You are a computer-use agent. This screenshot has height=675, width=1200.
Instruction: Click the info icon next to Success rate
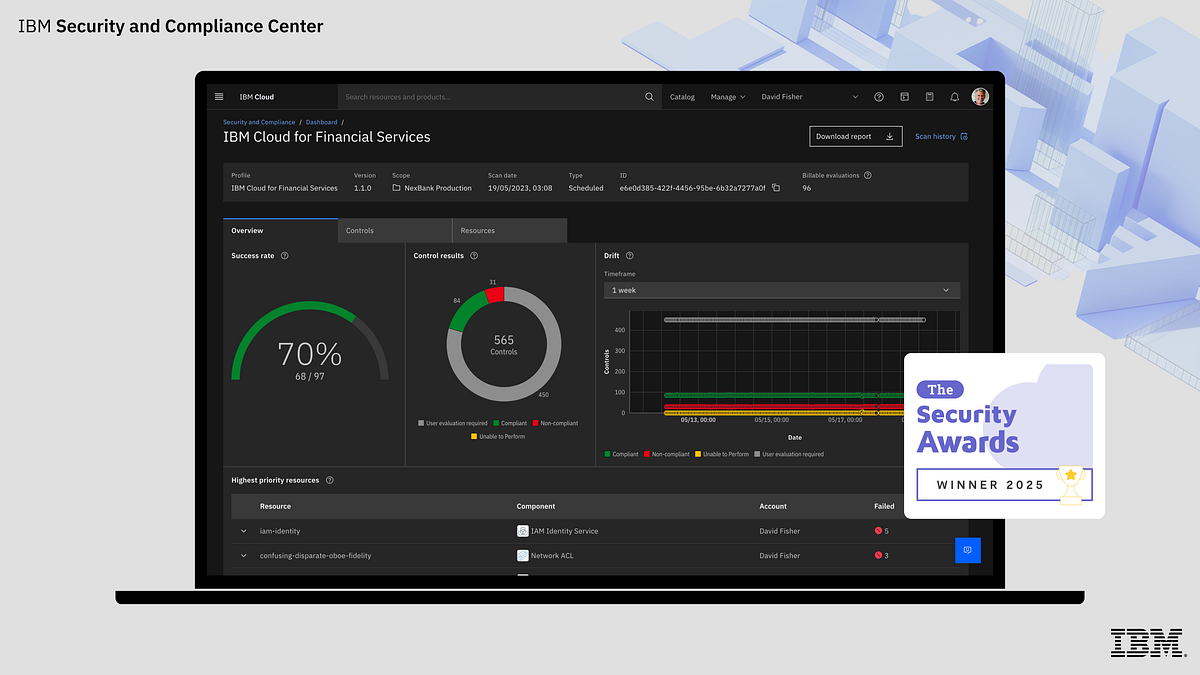tap(285, 256)
